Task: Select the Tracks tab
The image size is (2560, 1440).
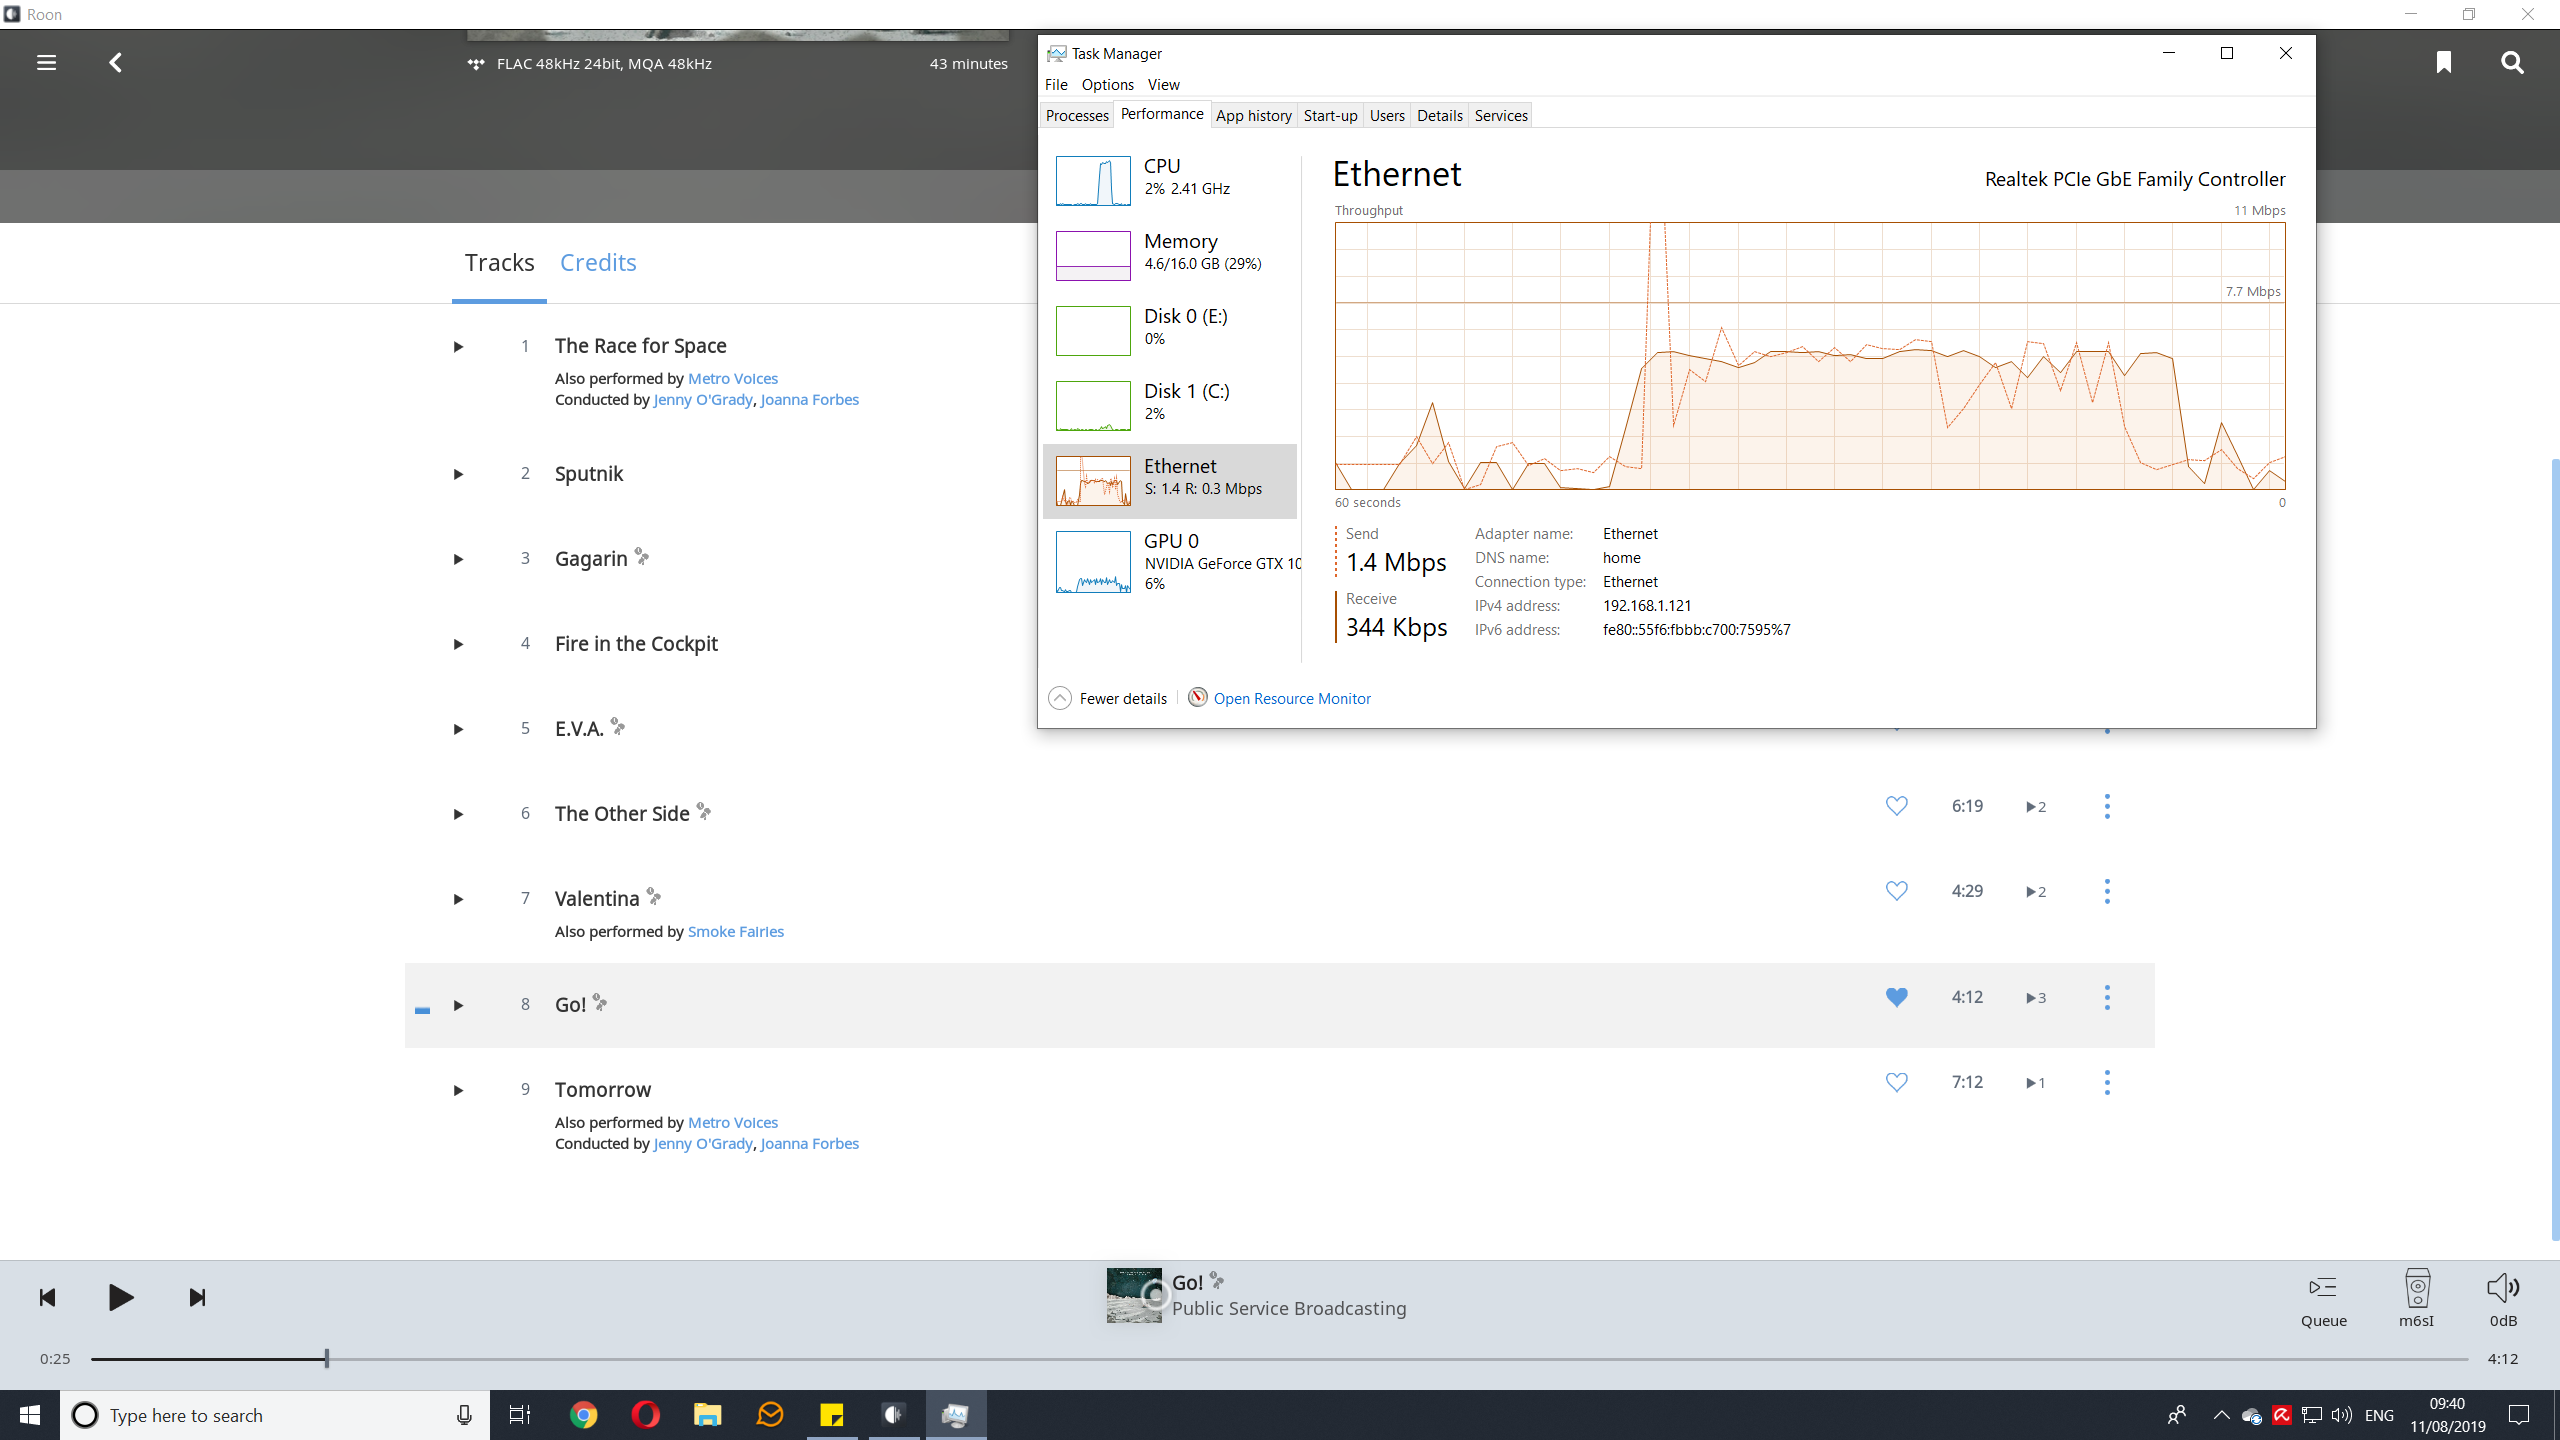Action: pyautogui.click(x=499, y=262)
